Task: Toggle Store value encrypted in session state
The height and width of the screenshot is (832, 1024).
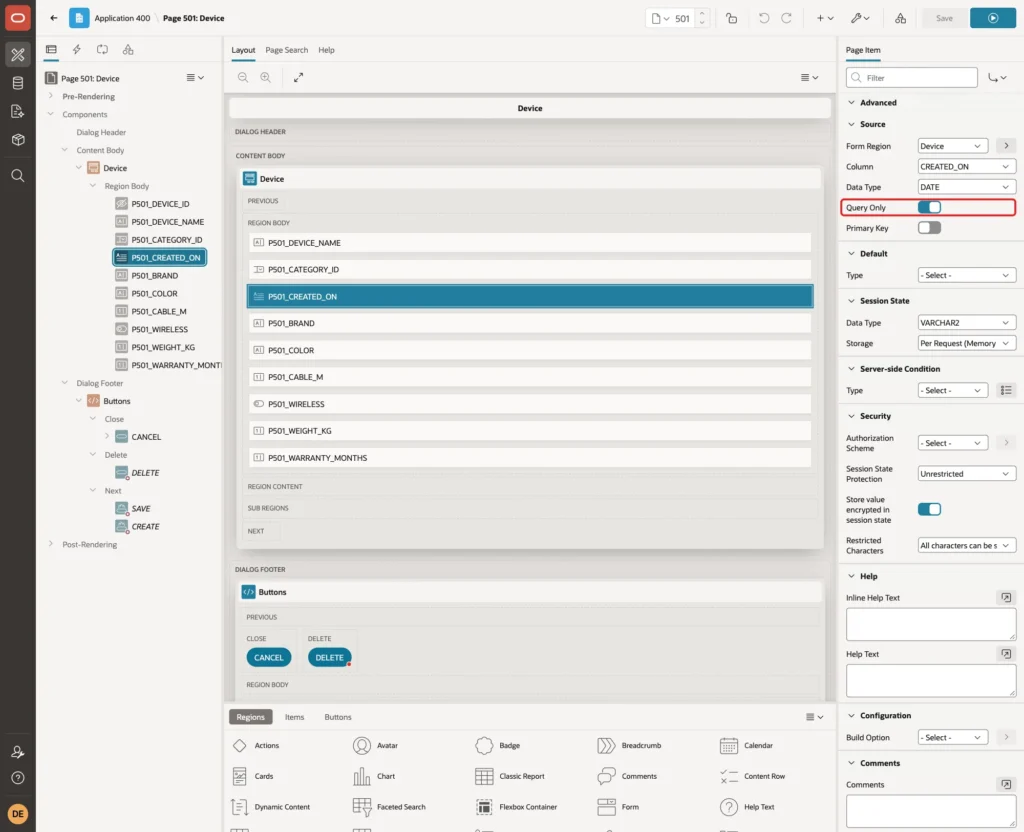Action: [x=929, y=509]
